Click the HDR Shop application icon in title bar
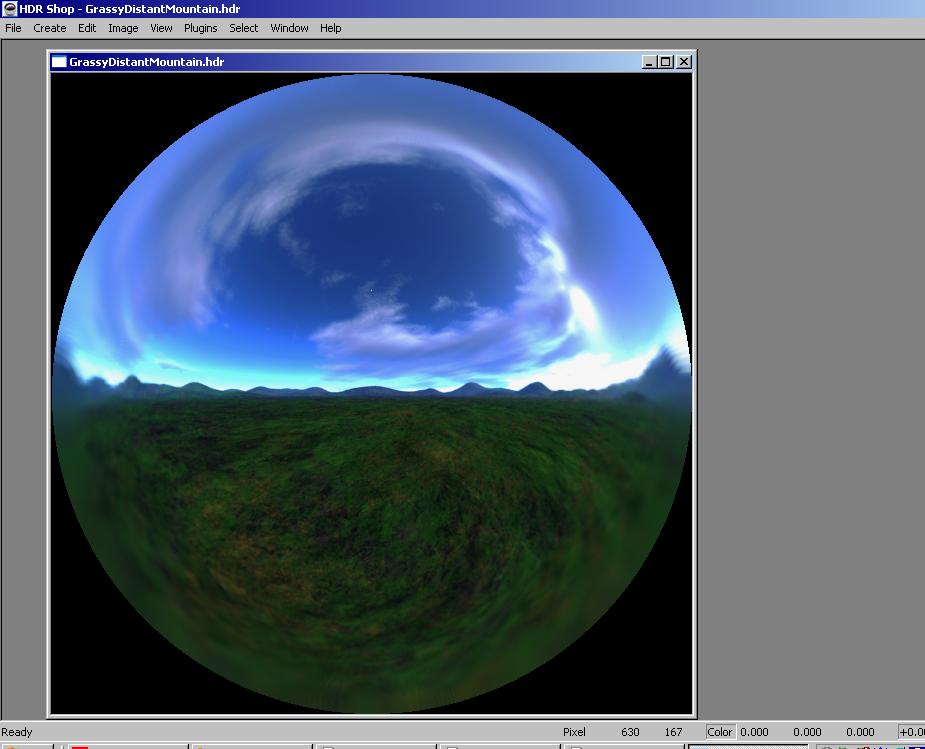 [9, 8]
